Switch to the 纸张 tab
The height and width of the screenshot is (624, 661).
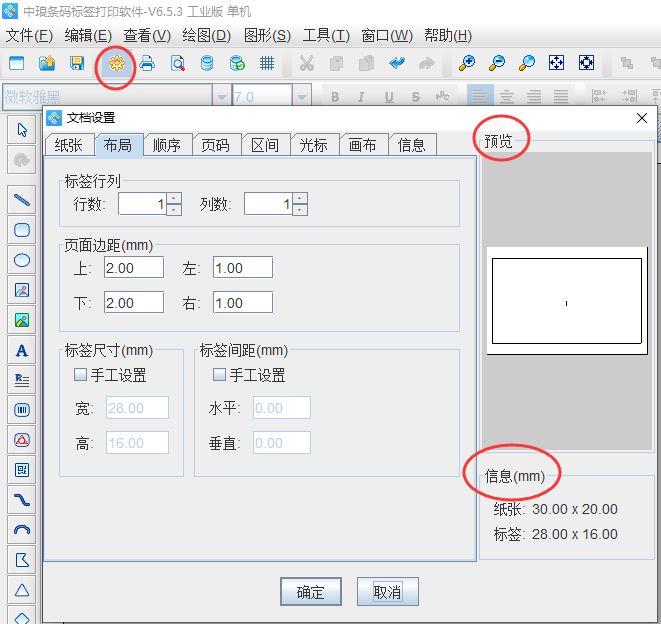[69, 145]
